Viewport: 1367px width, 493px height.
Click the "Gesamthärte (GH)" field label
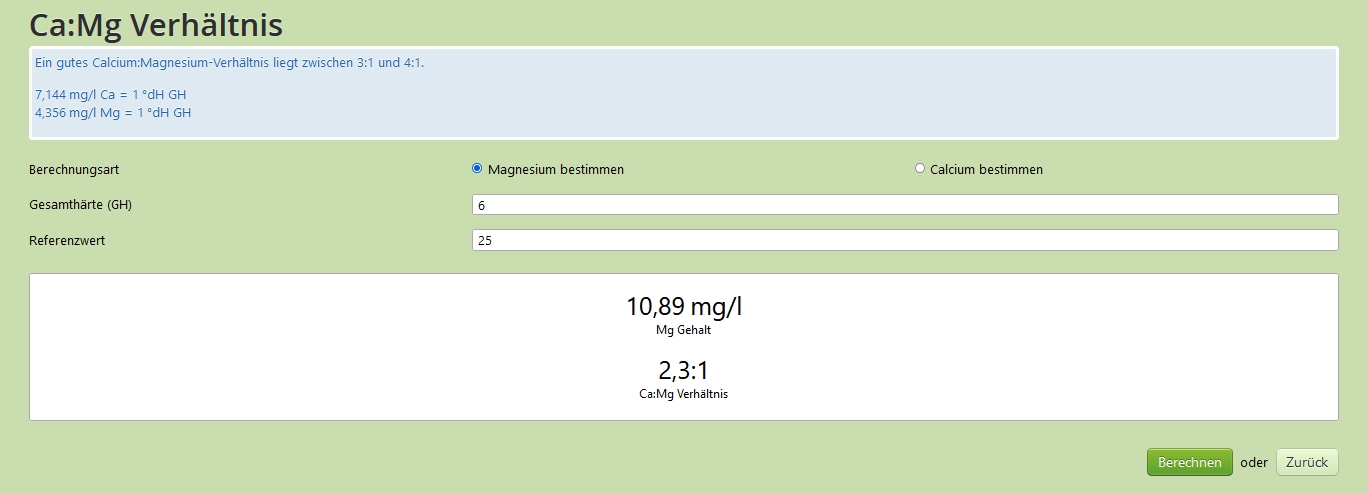[81, 205]
